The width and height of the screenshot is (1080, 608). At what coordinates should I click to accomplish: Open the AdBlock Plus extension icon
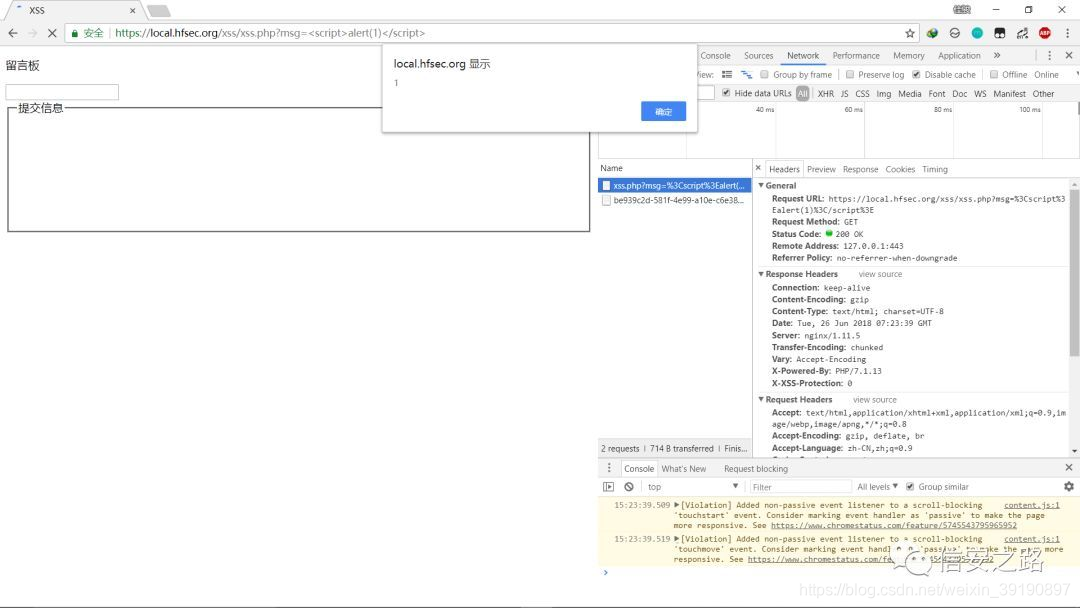[x=1045, y=33]
